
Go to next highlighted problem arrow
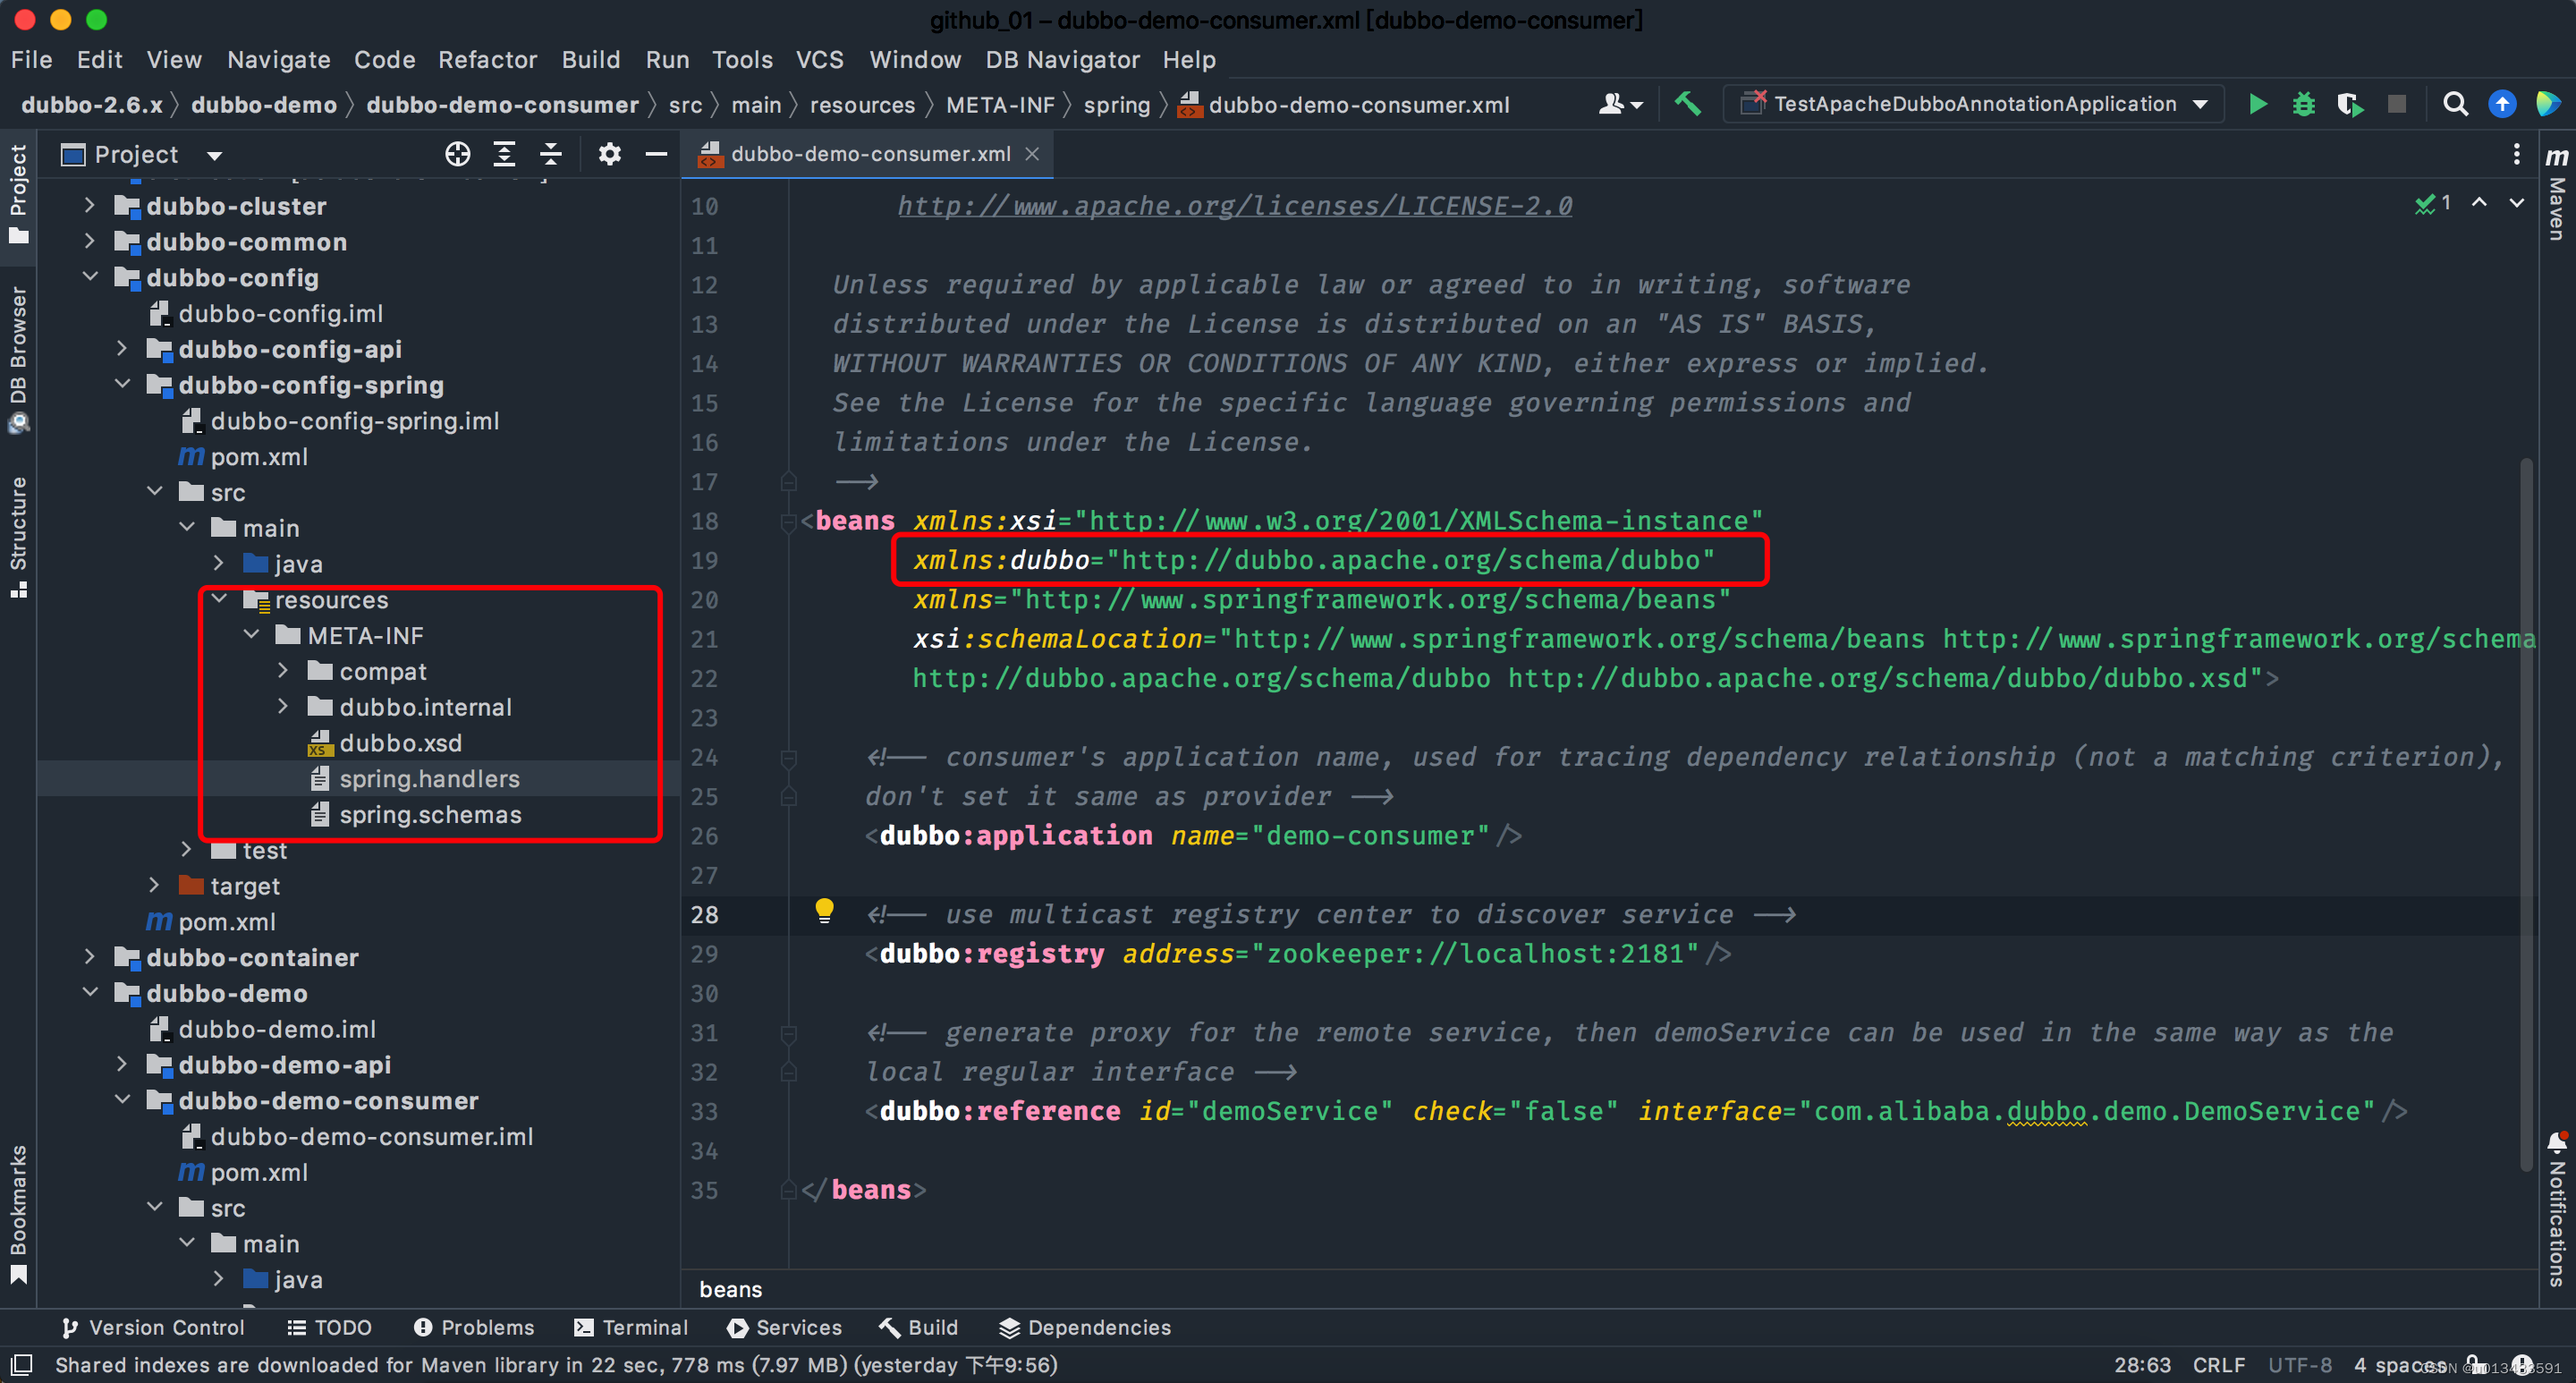tap(2517, 203)
